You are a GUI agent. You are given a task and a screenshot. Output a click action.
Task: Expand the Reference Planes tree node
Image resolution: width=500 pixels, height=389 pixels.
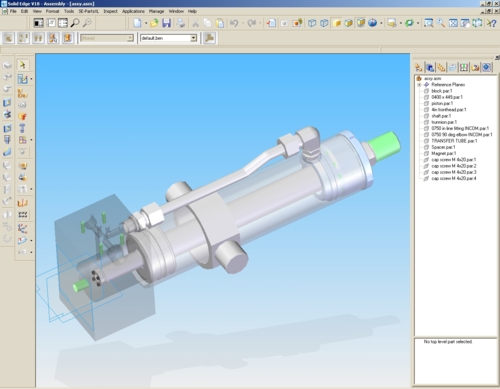(x=419, y=85)
